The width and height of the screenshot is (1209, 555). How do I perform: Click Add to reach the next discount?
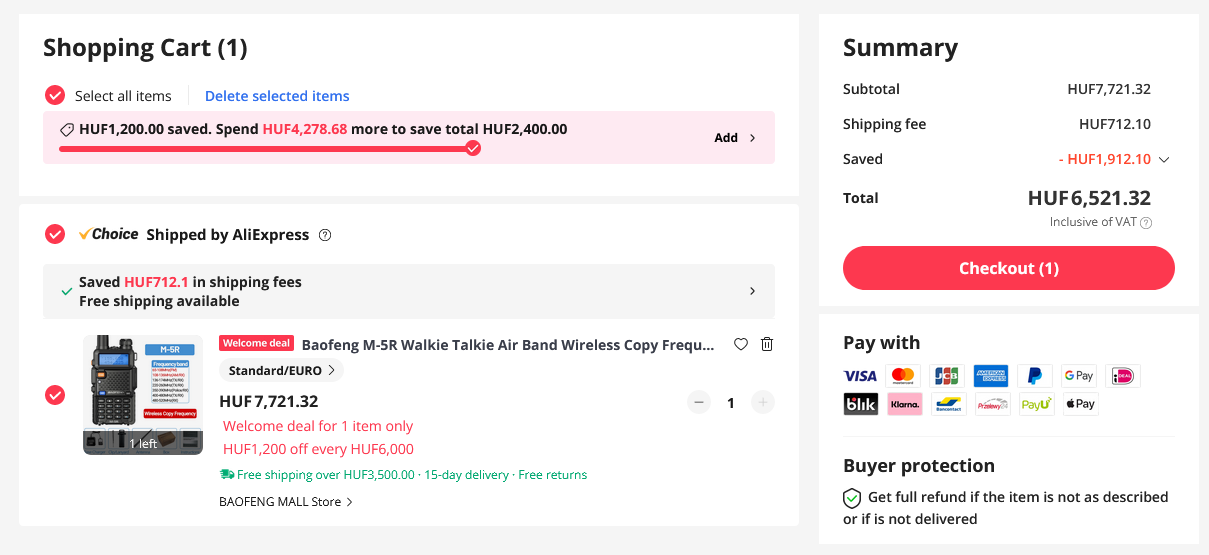(x=735, y=138)
